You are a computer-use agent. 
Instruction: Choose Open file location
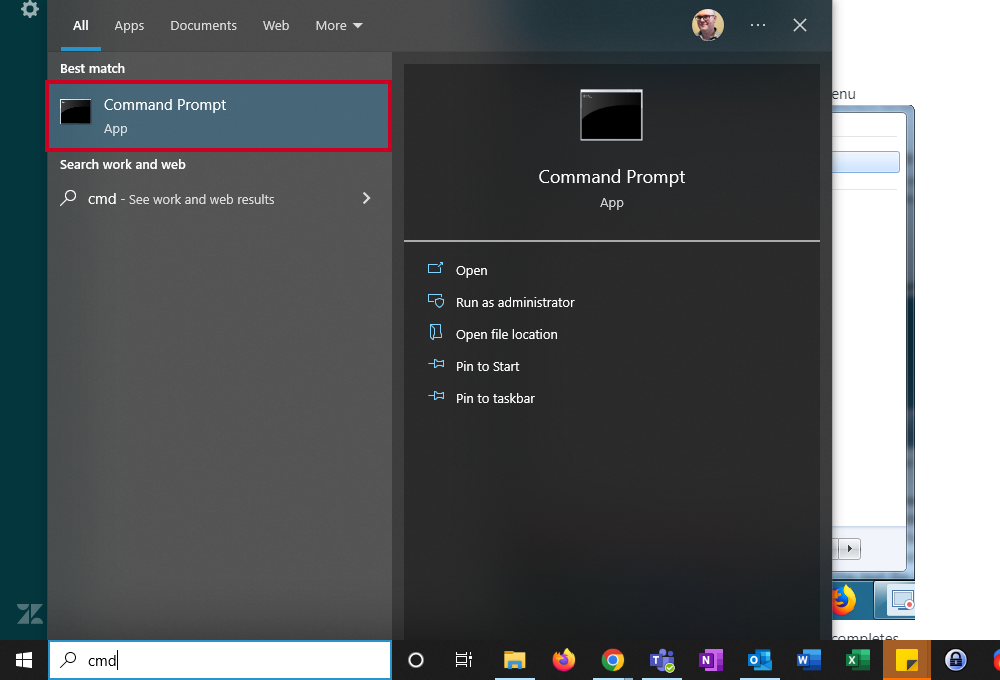(x=506, y=334)
